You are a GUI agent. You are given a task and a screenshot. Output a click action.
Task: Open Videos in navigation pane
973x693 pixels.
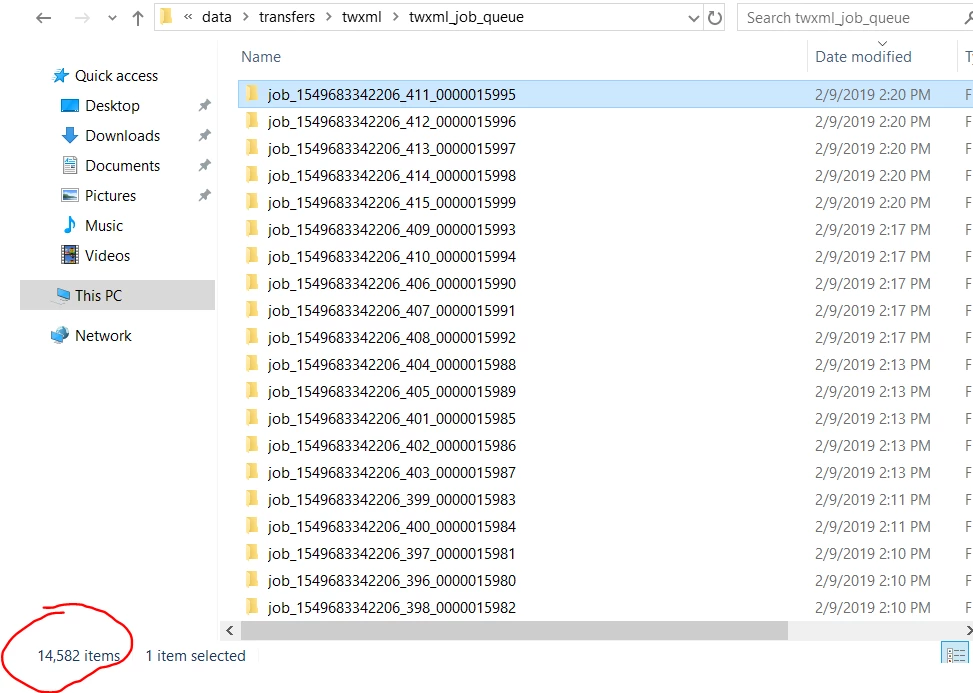pyautogui.click(x=107, y=256)
